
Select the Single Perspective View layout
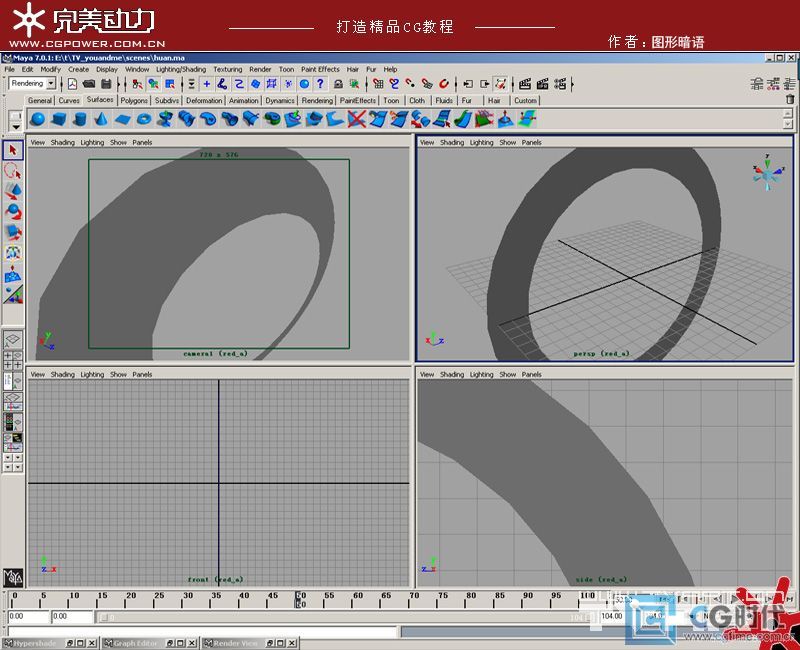[13, 339]
